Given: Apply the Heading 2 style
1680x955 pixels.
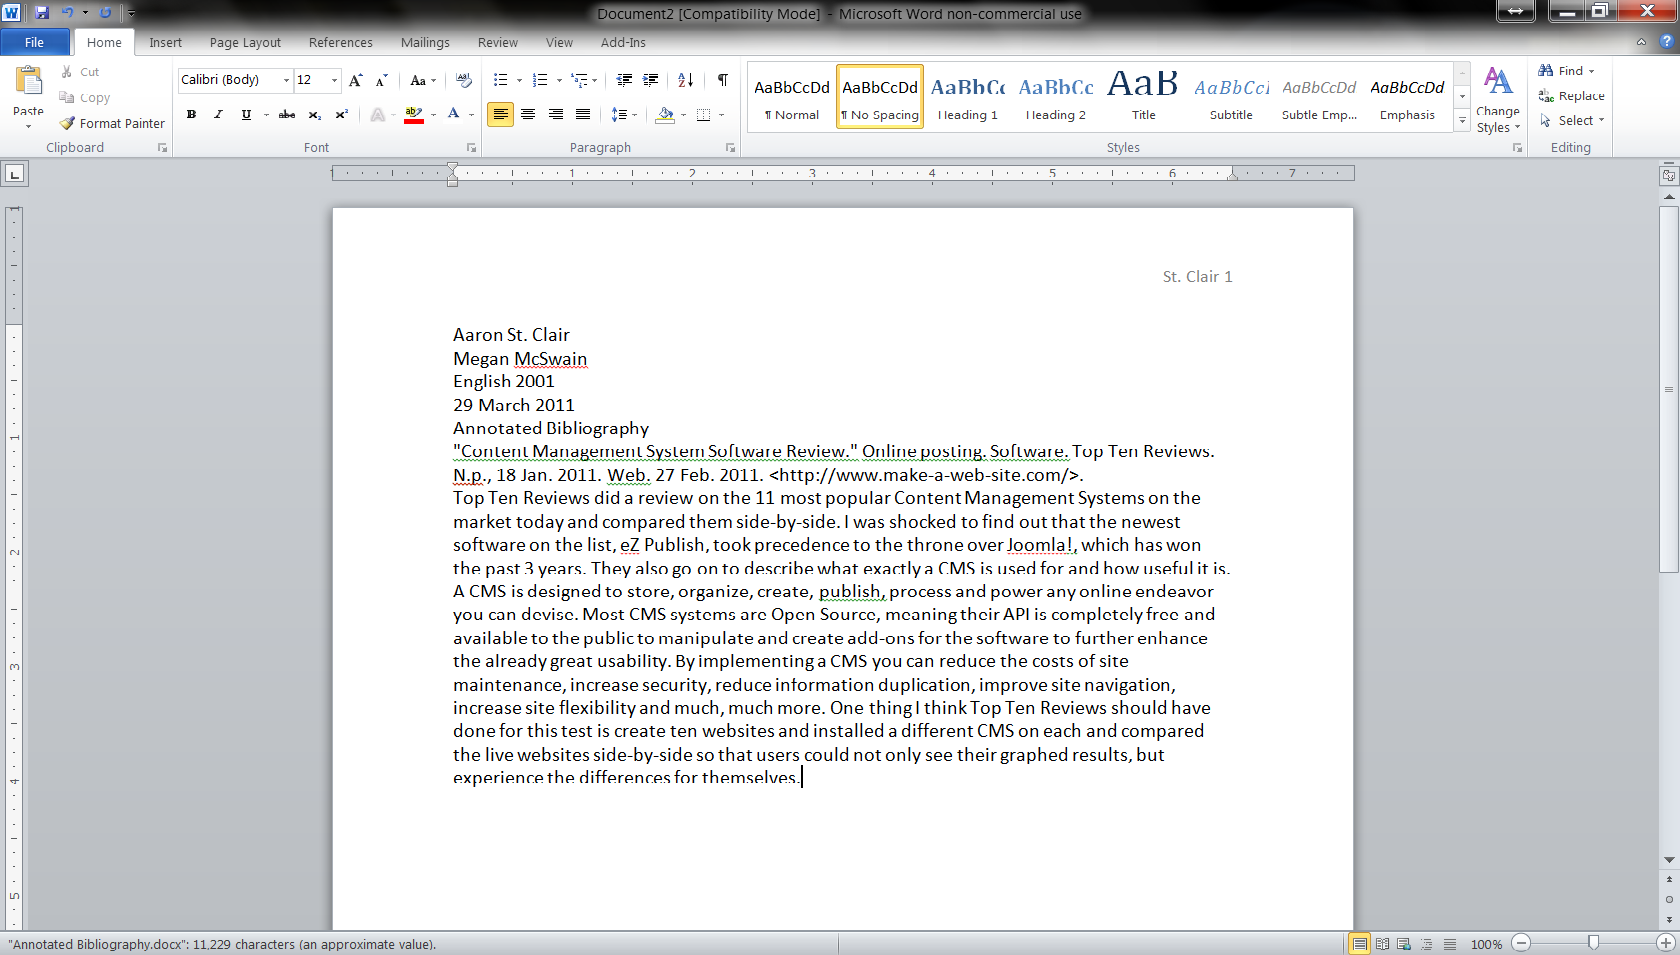Looking at the screenshot, I should [1056, 97].
